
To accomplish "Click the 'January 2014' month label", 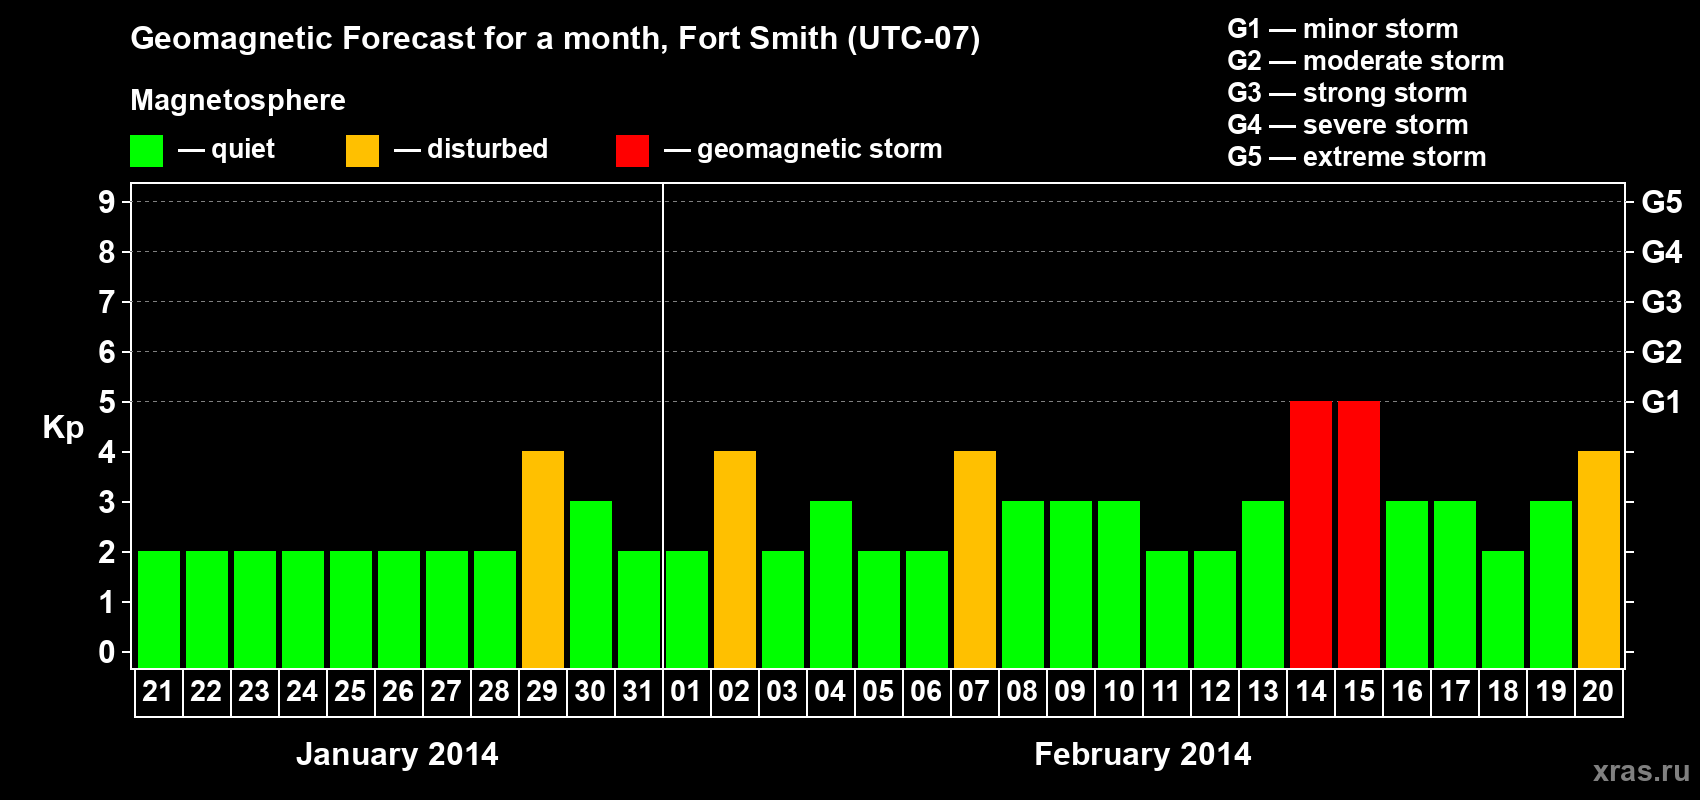I will click(x=397, y=754).
